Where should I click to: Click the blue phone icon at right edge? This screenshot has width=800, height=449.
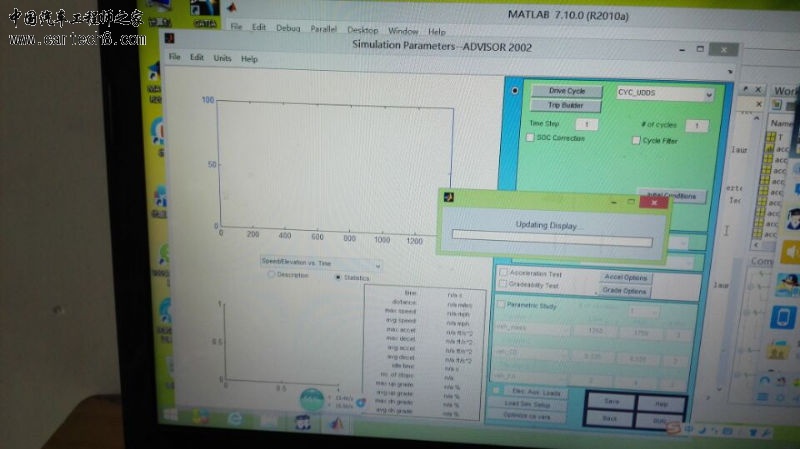(x=783, y=317)
